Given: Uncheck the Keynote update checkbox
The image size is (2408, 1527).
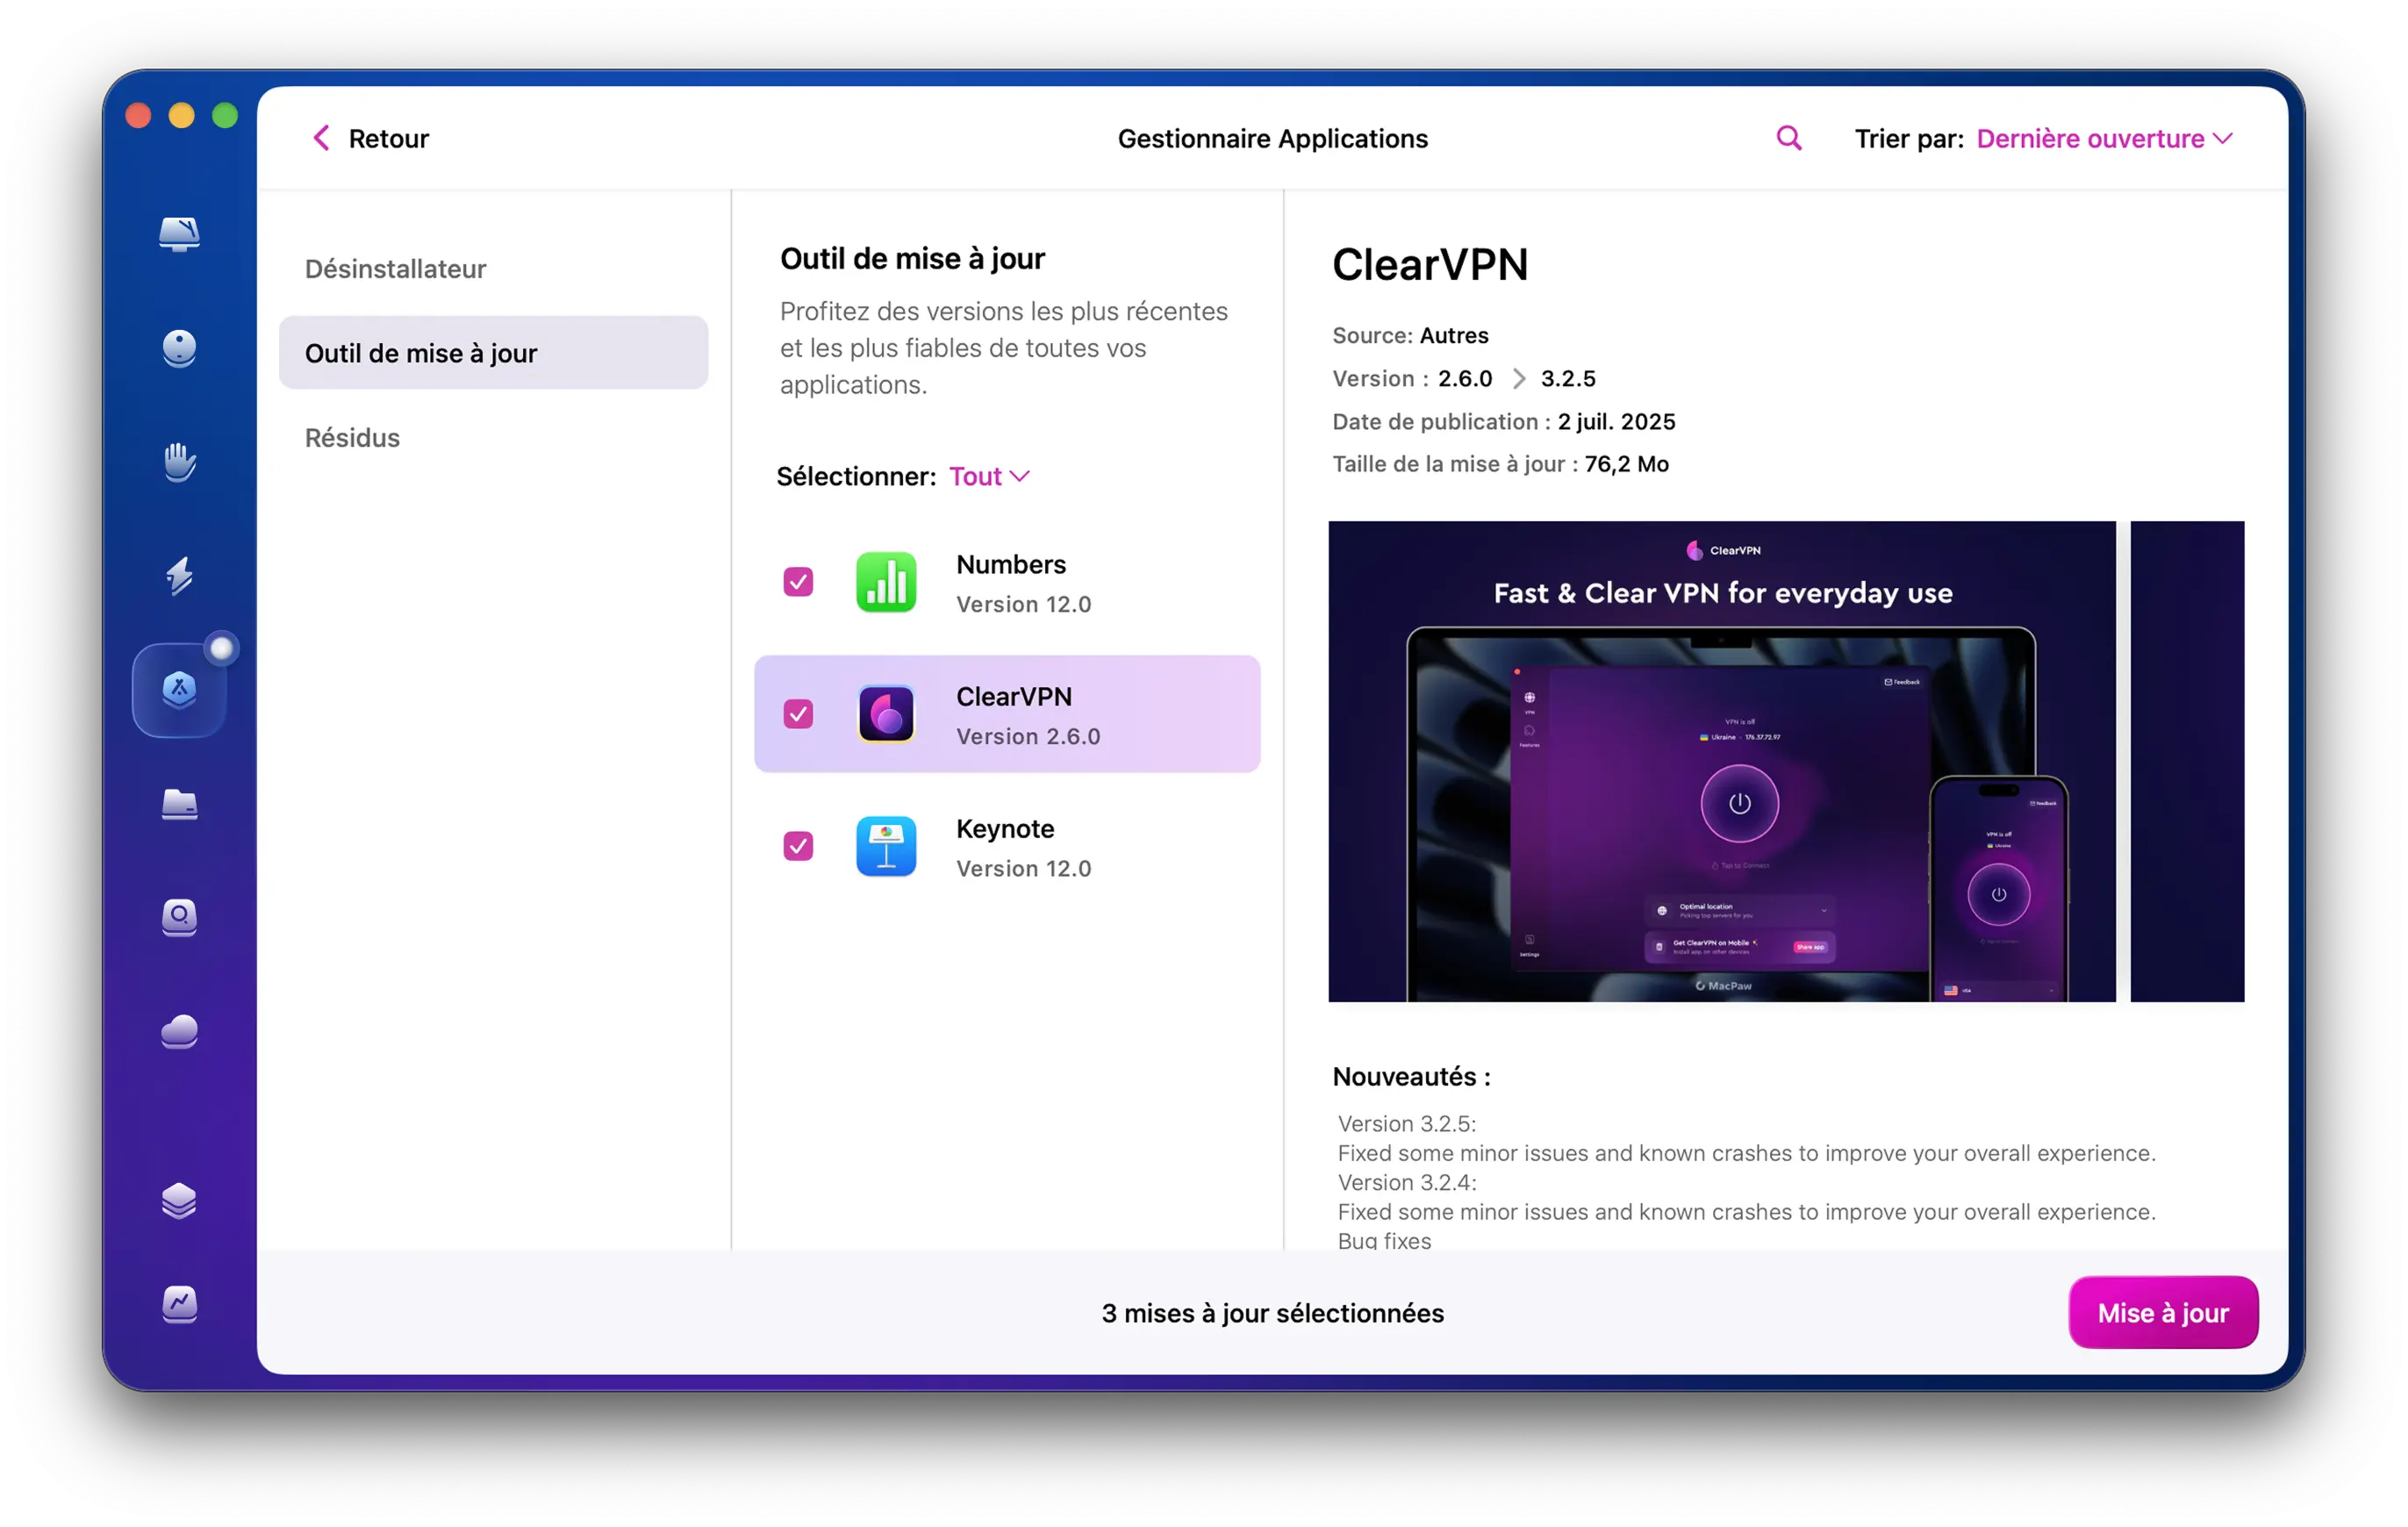Looking at the screenshot, I should tap(798, 846).
